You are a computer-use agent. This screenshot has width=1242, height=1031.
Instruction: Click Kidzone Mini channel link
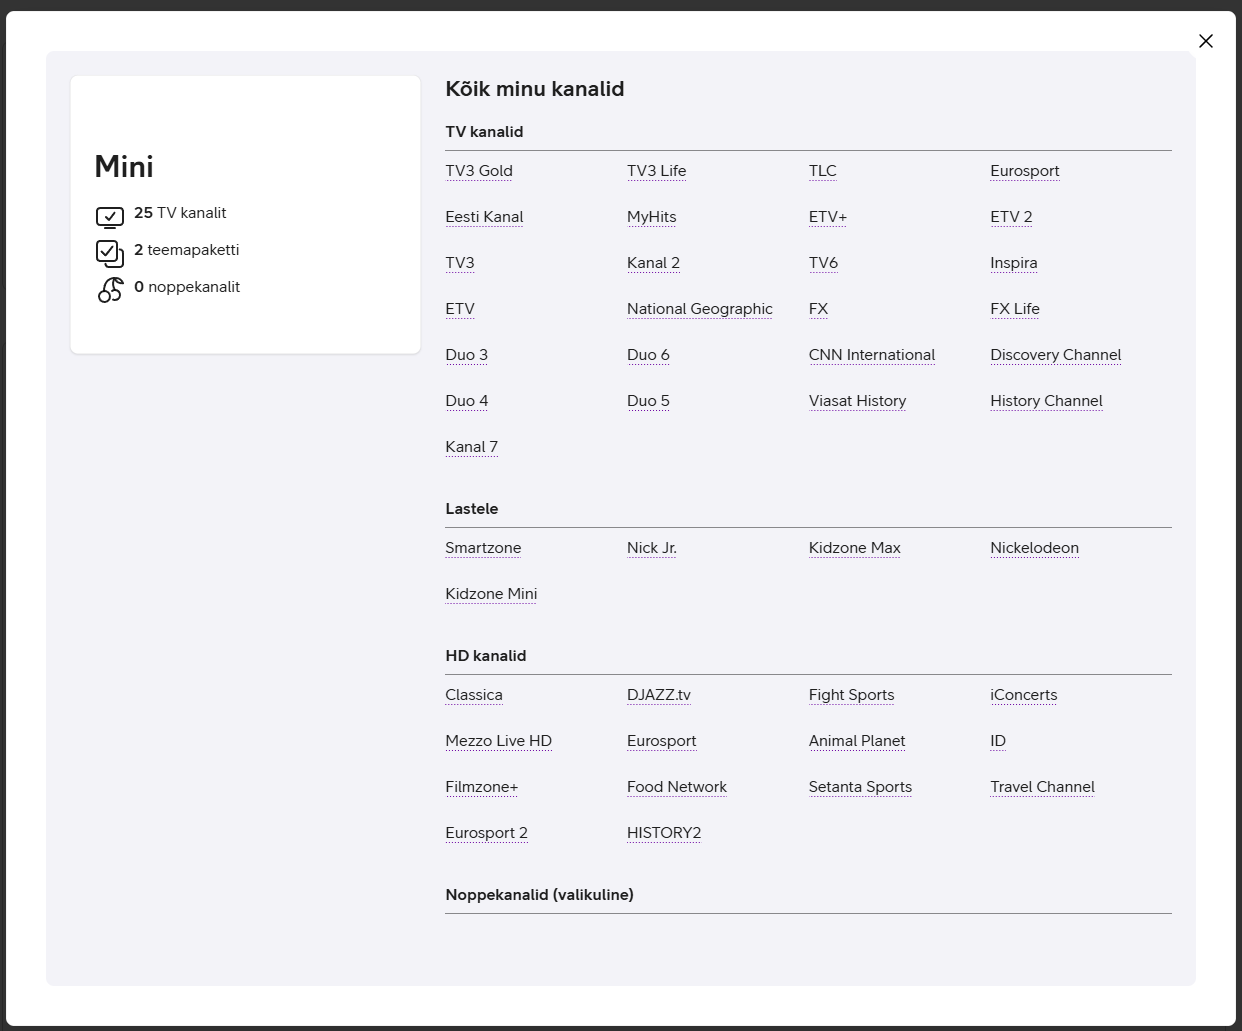tap(491, 594)
